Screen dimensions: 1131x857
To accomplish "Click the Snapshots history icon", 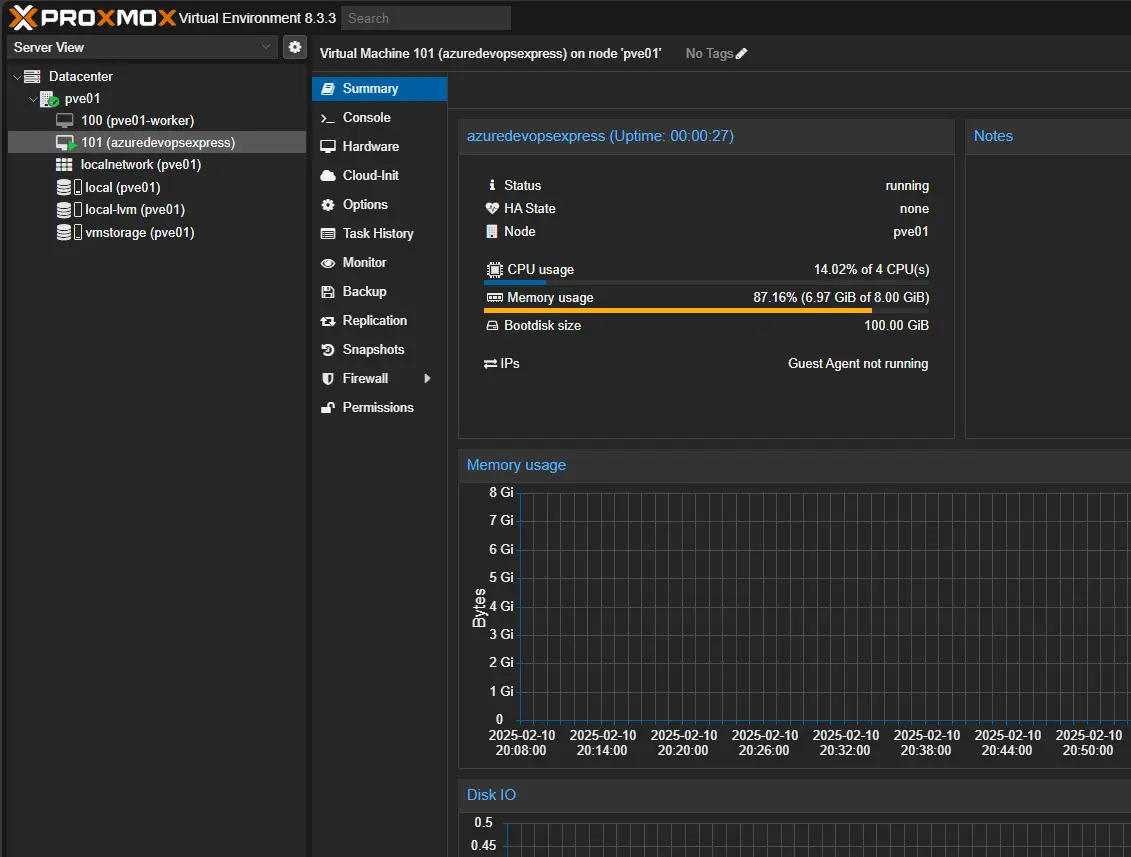I will coord(327,350).
